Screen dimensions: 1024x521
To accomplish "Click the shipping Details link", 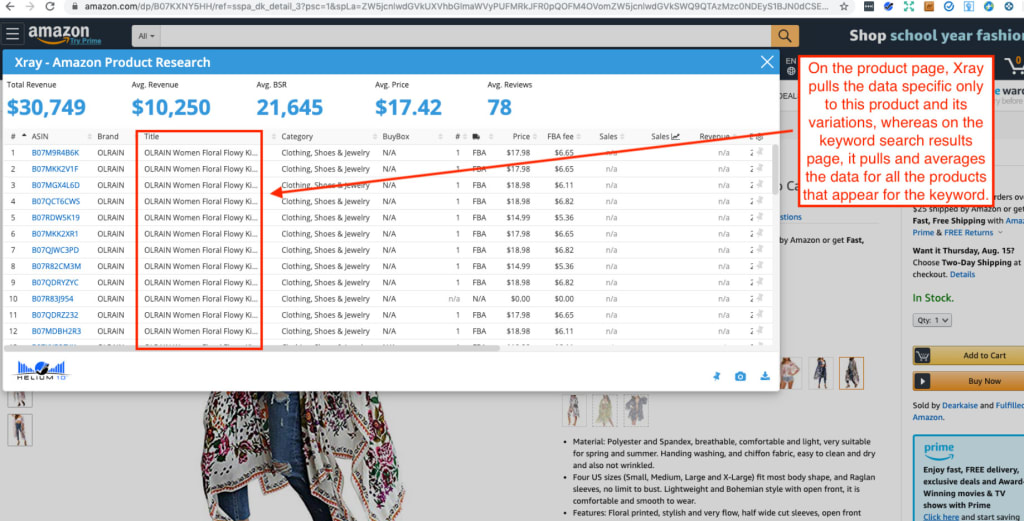I will pos(962,274).
